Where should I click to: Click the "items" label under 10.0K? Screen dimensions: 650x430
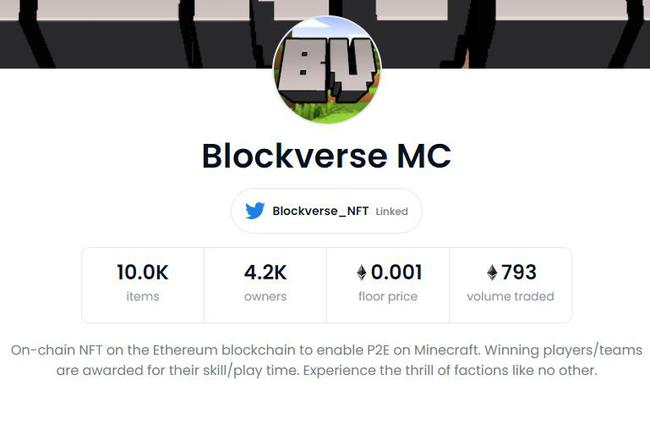click(x=142, y=297)
